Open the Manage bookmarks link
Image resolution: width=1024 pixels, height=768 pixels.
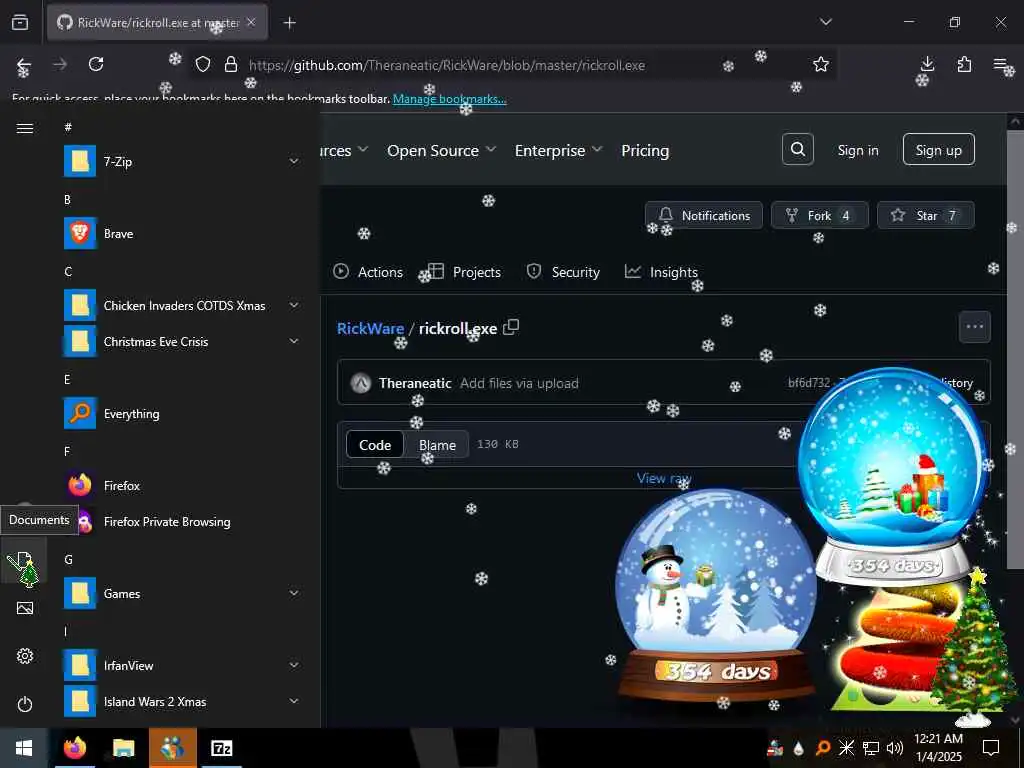(449, 99)
